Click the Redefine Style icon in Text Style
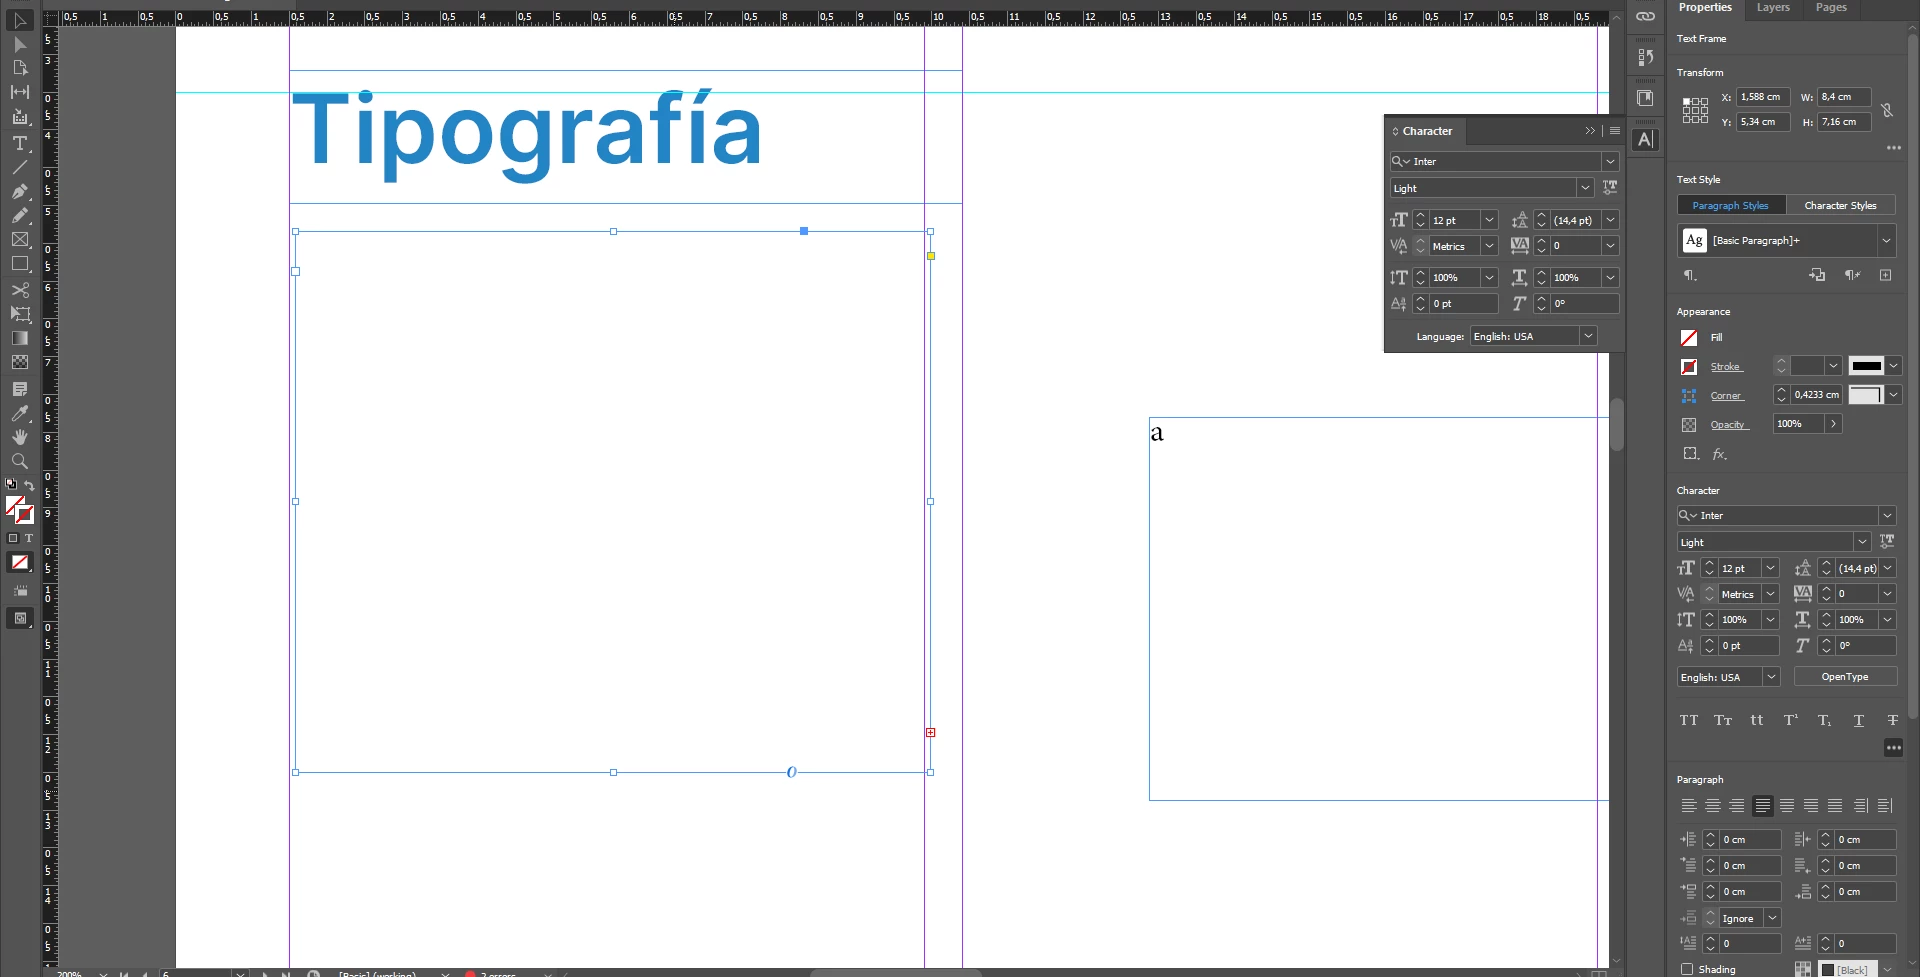The width and height of the screenshot is (1920, 977). tap(1817, 275)
